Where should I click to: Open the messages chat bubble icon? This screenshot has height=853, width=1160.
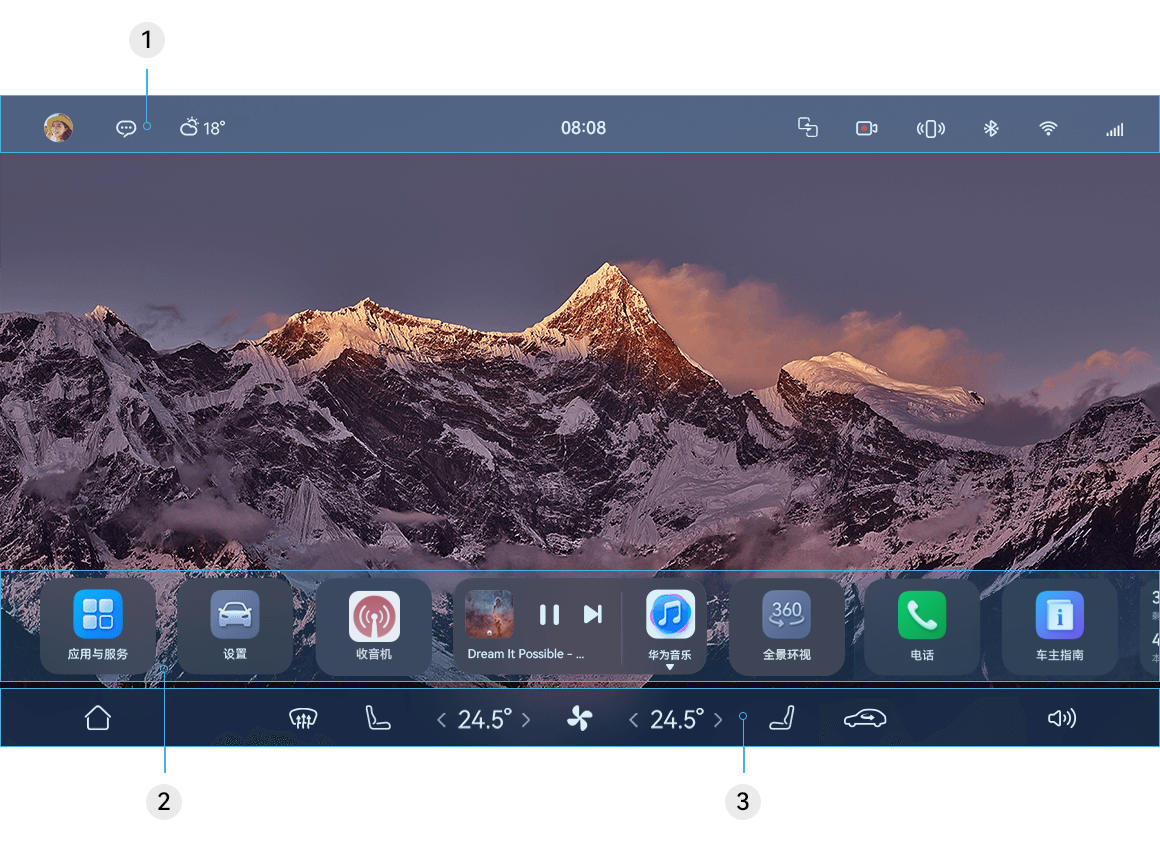tap(126, 128)
